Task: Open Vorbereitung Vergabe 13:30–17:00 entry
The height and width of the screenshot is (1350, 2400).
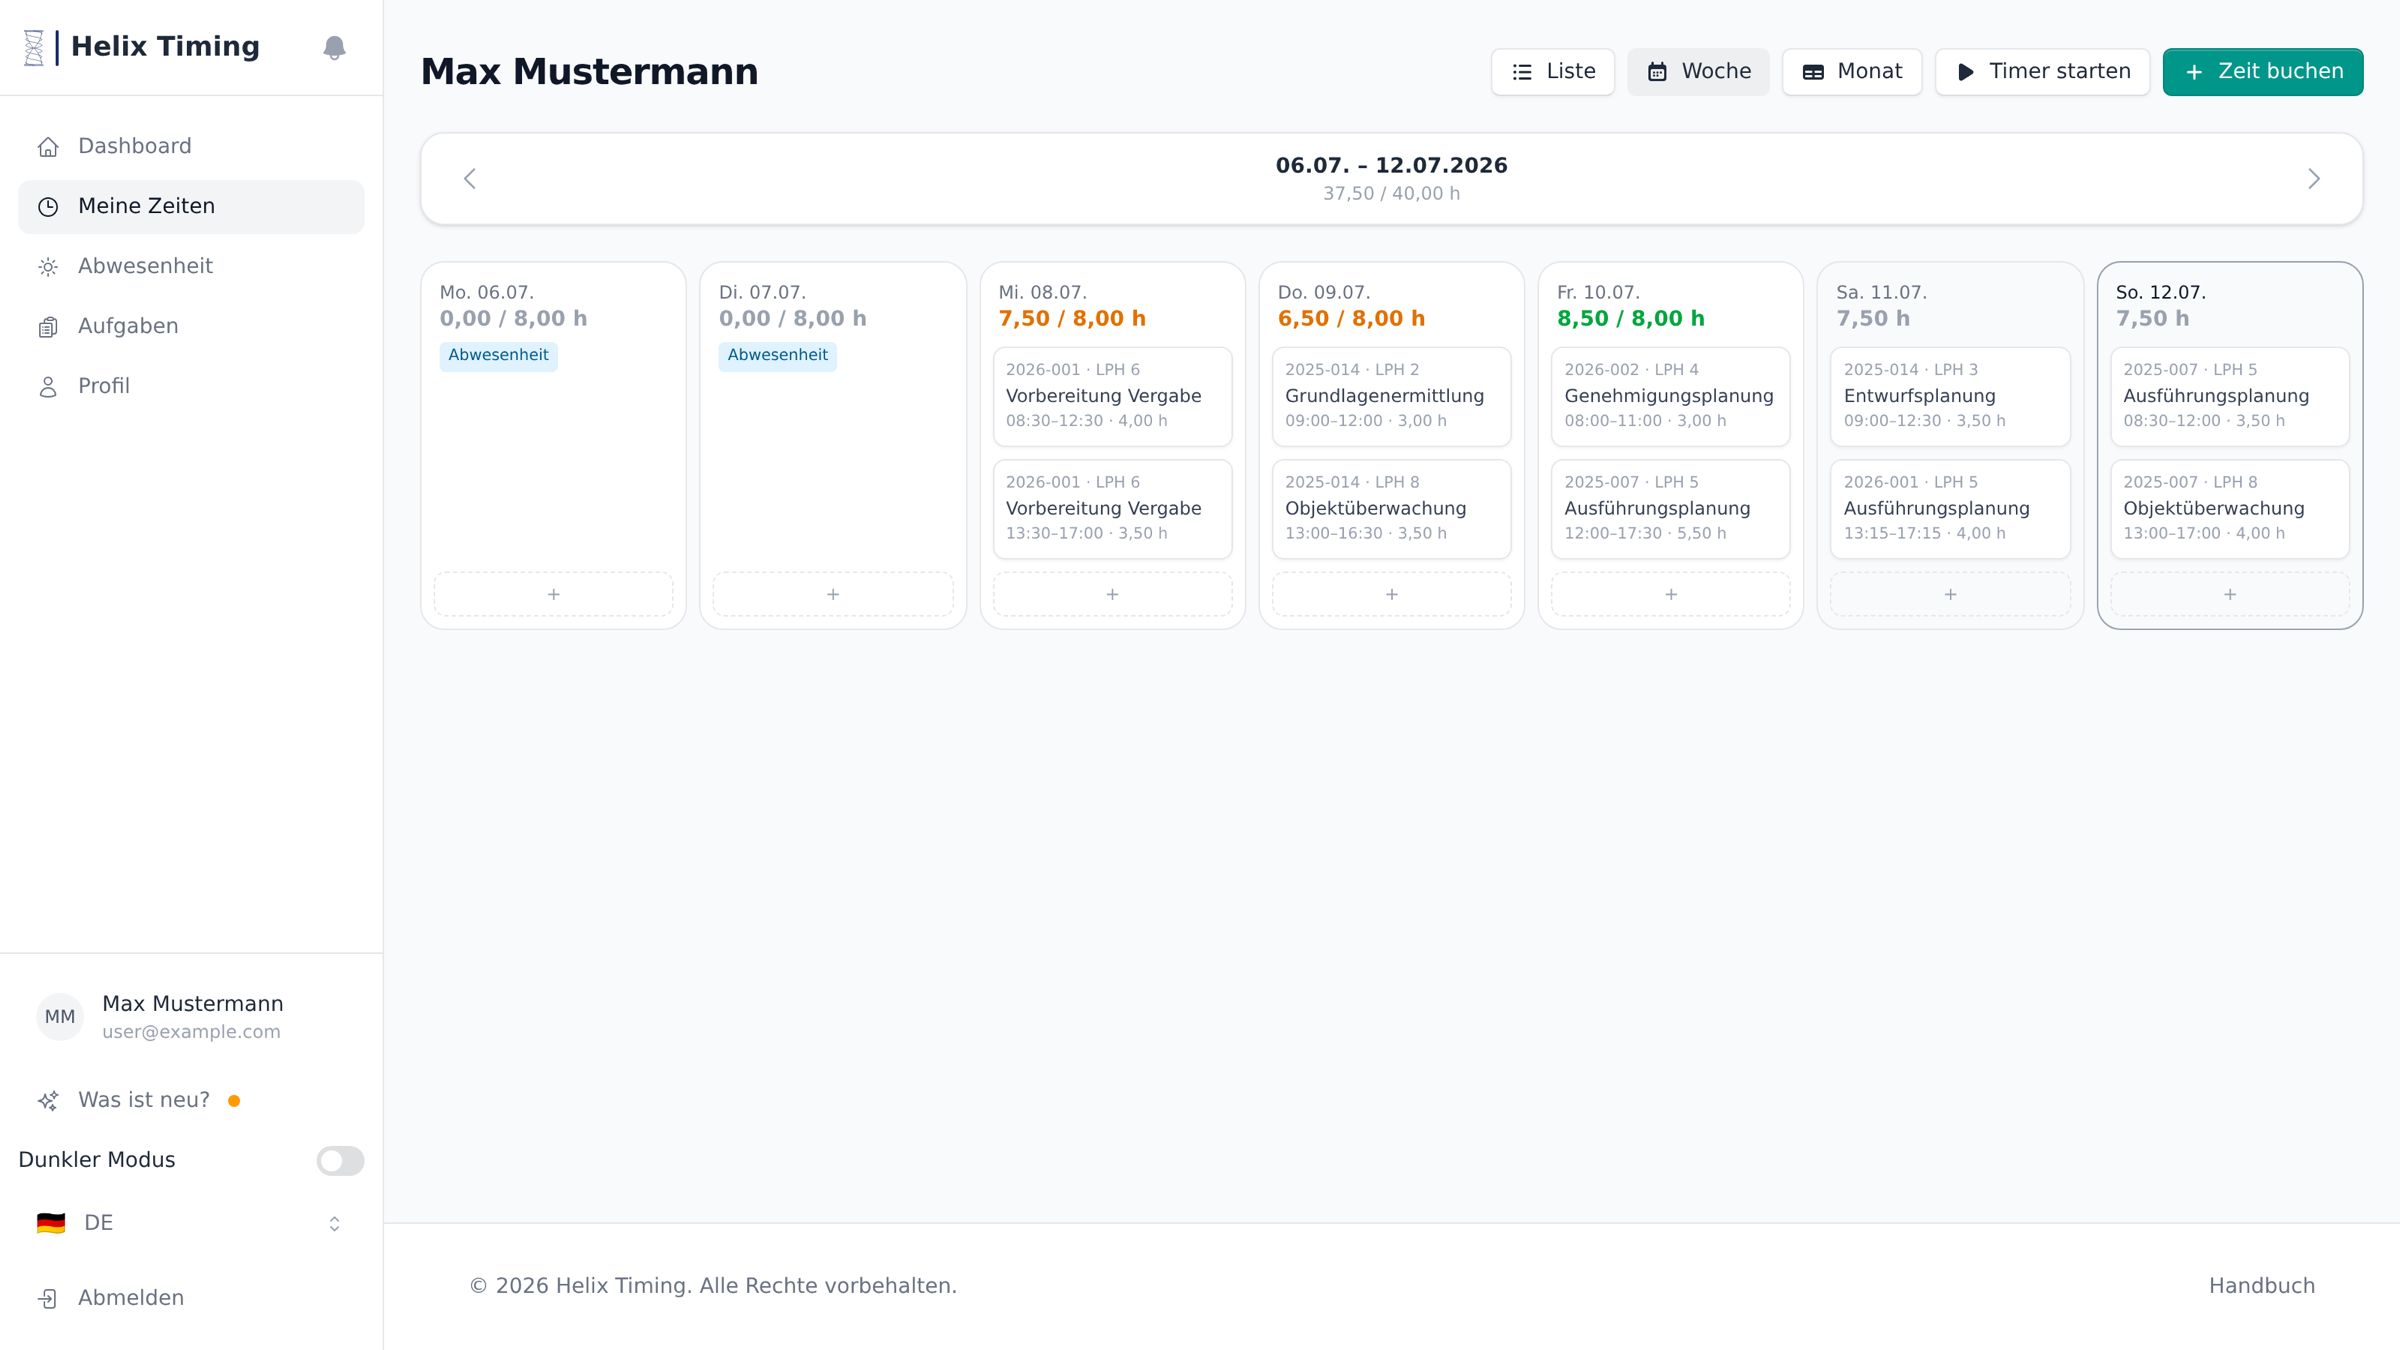Action: pos(1112,509)
